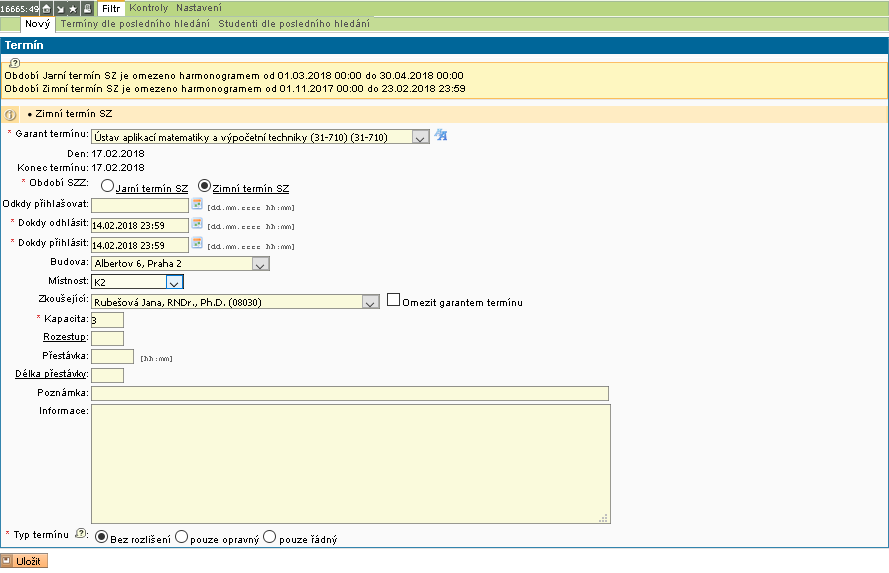Click into the Poznámka text field
This screenshot has height=573, width=889.
coord(349,393)
